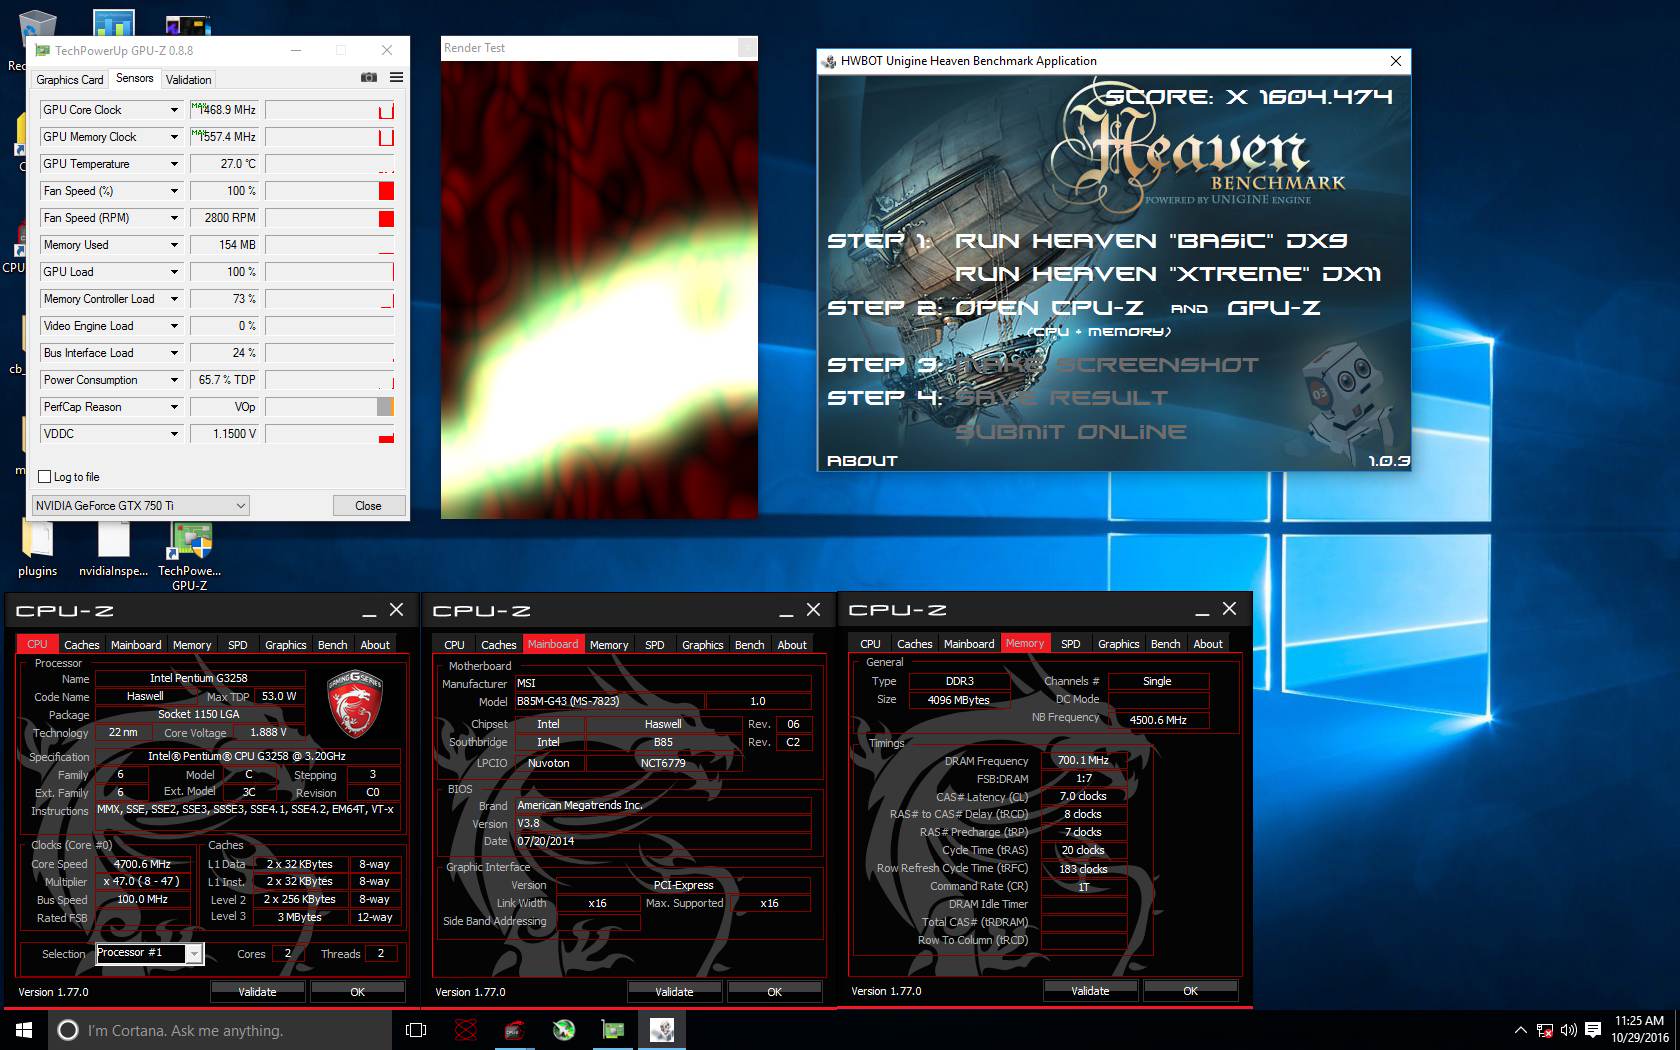Open the GPU Memory Clock sensor dropdown
The image size is (1680, 1050).
174,137
